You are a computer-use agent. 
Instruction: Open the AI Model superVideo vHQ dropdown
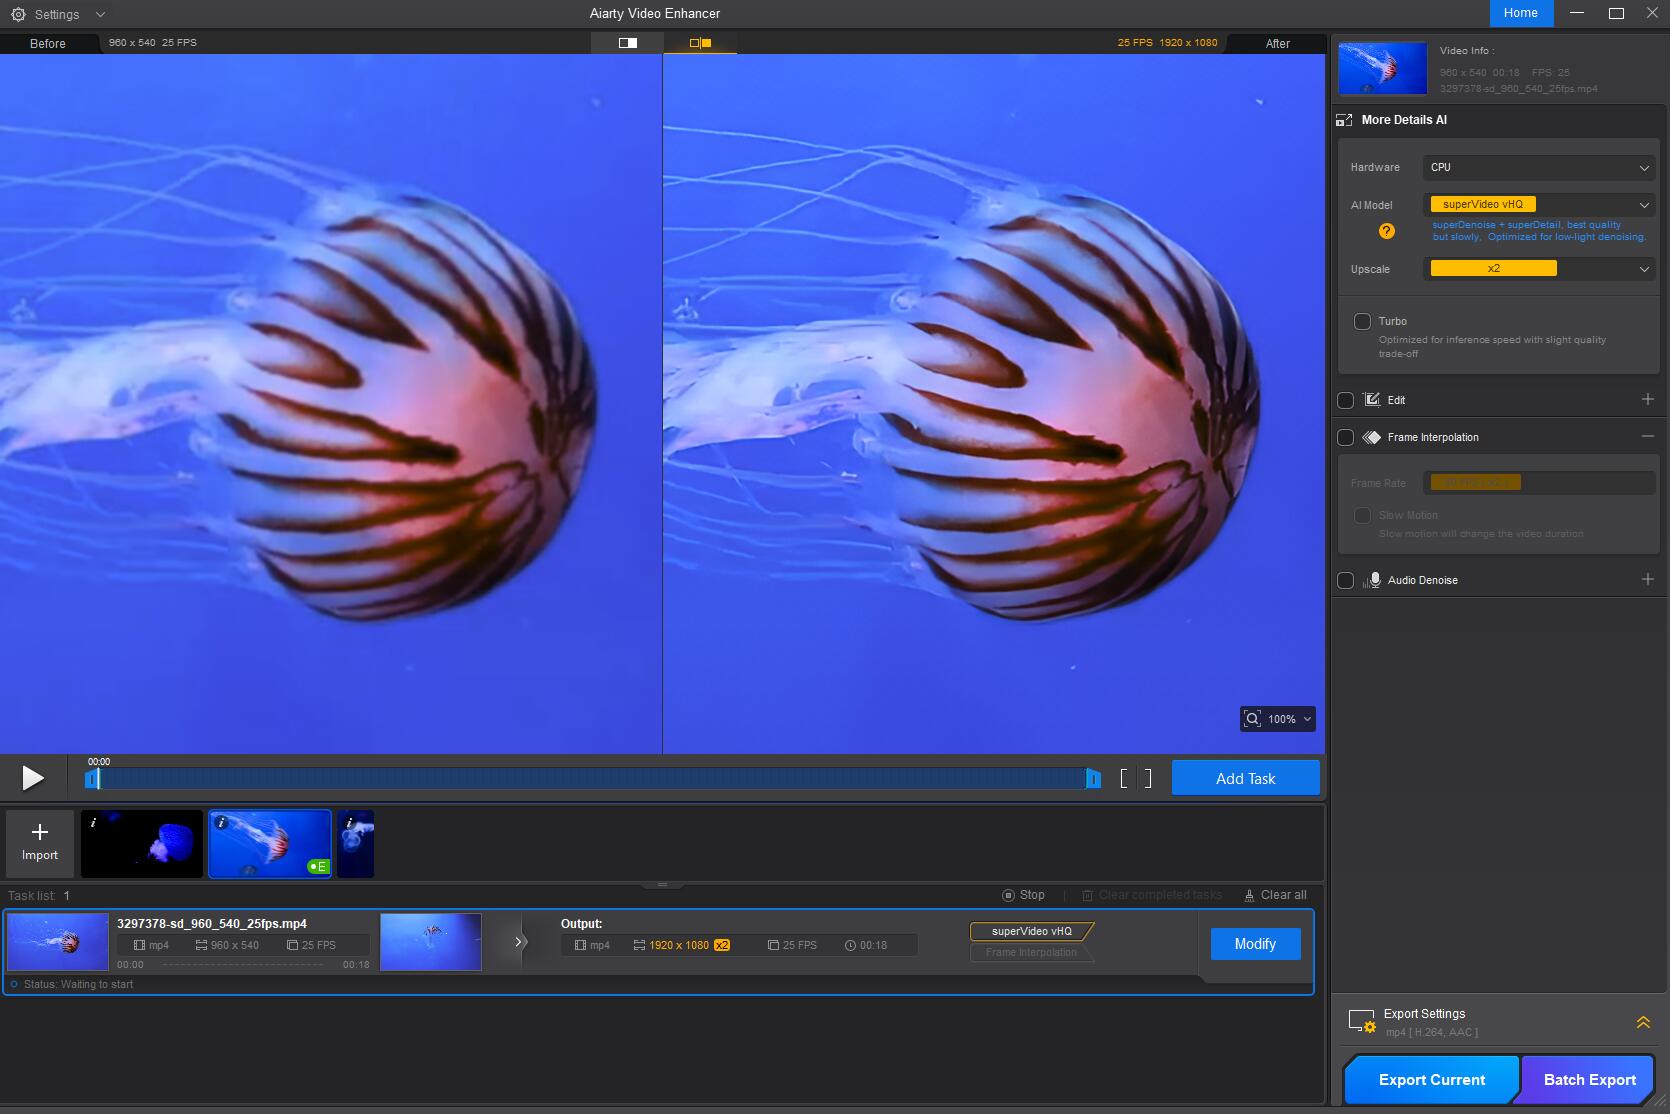point(1538,205)
